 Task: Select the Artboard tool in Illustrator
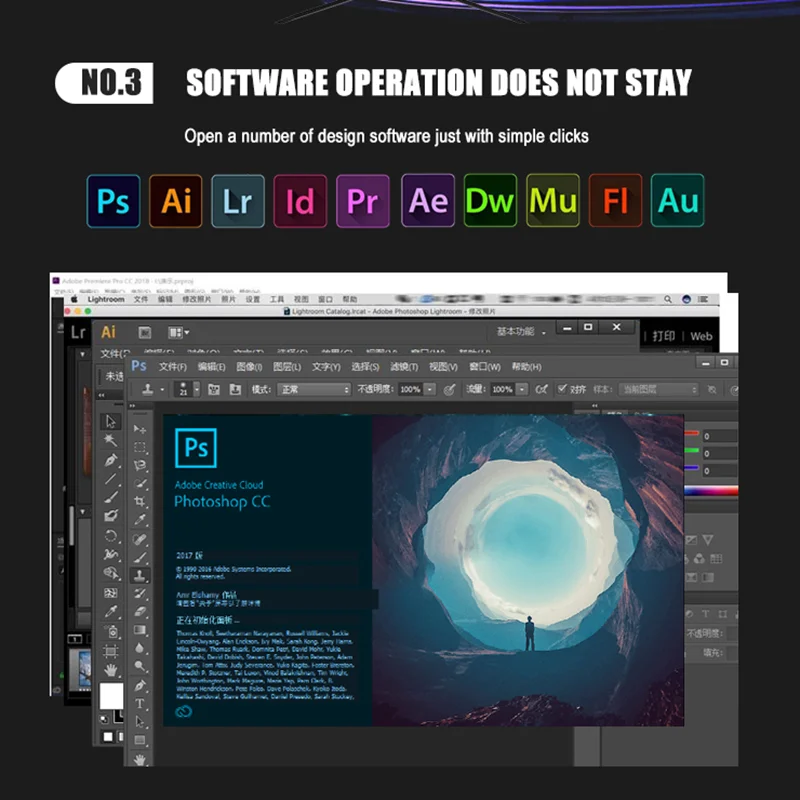point(111,650)
